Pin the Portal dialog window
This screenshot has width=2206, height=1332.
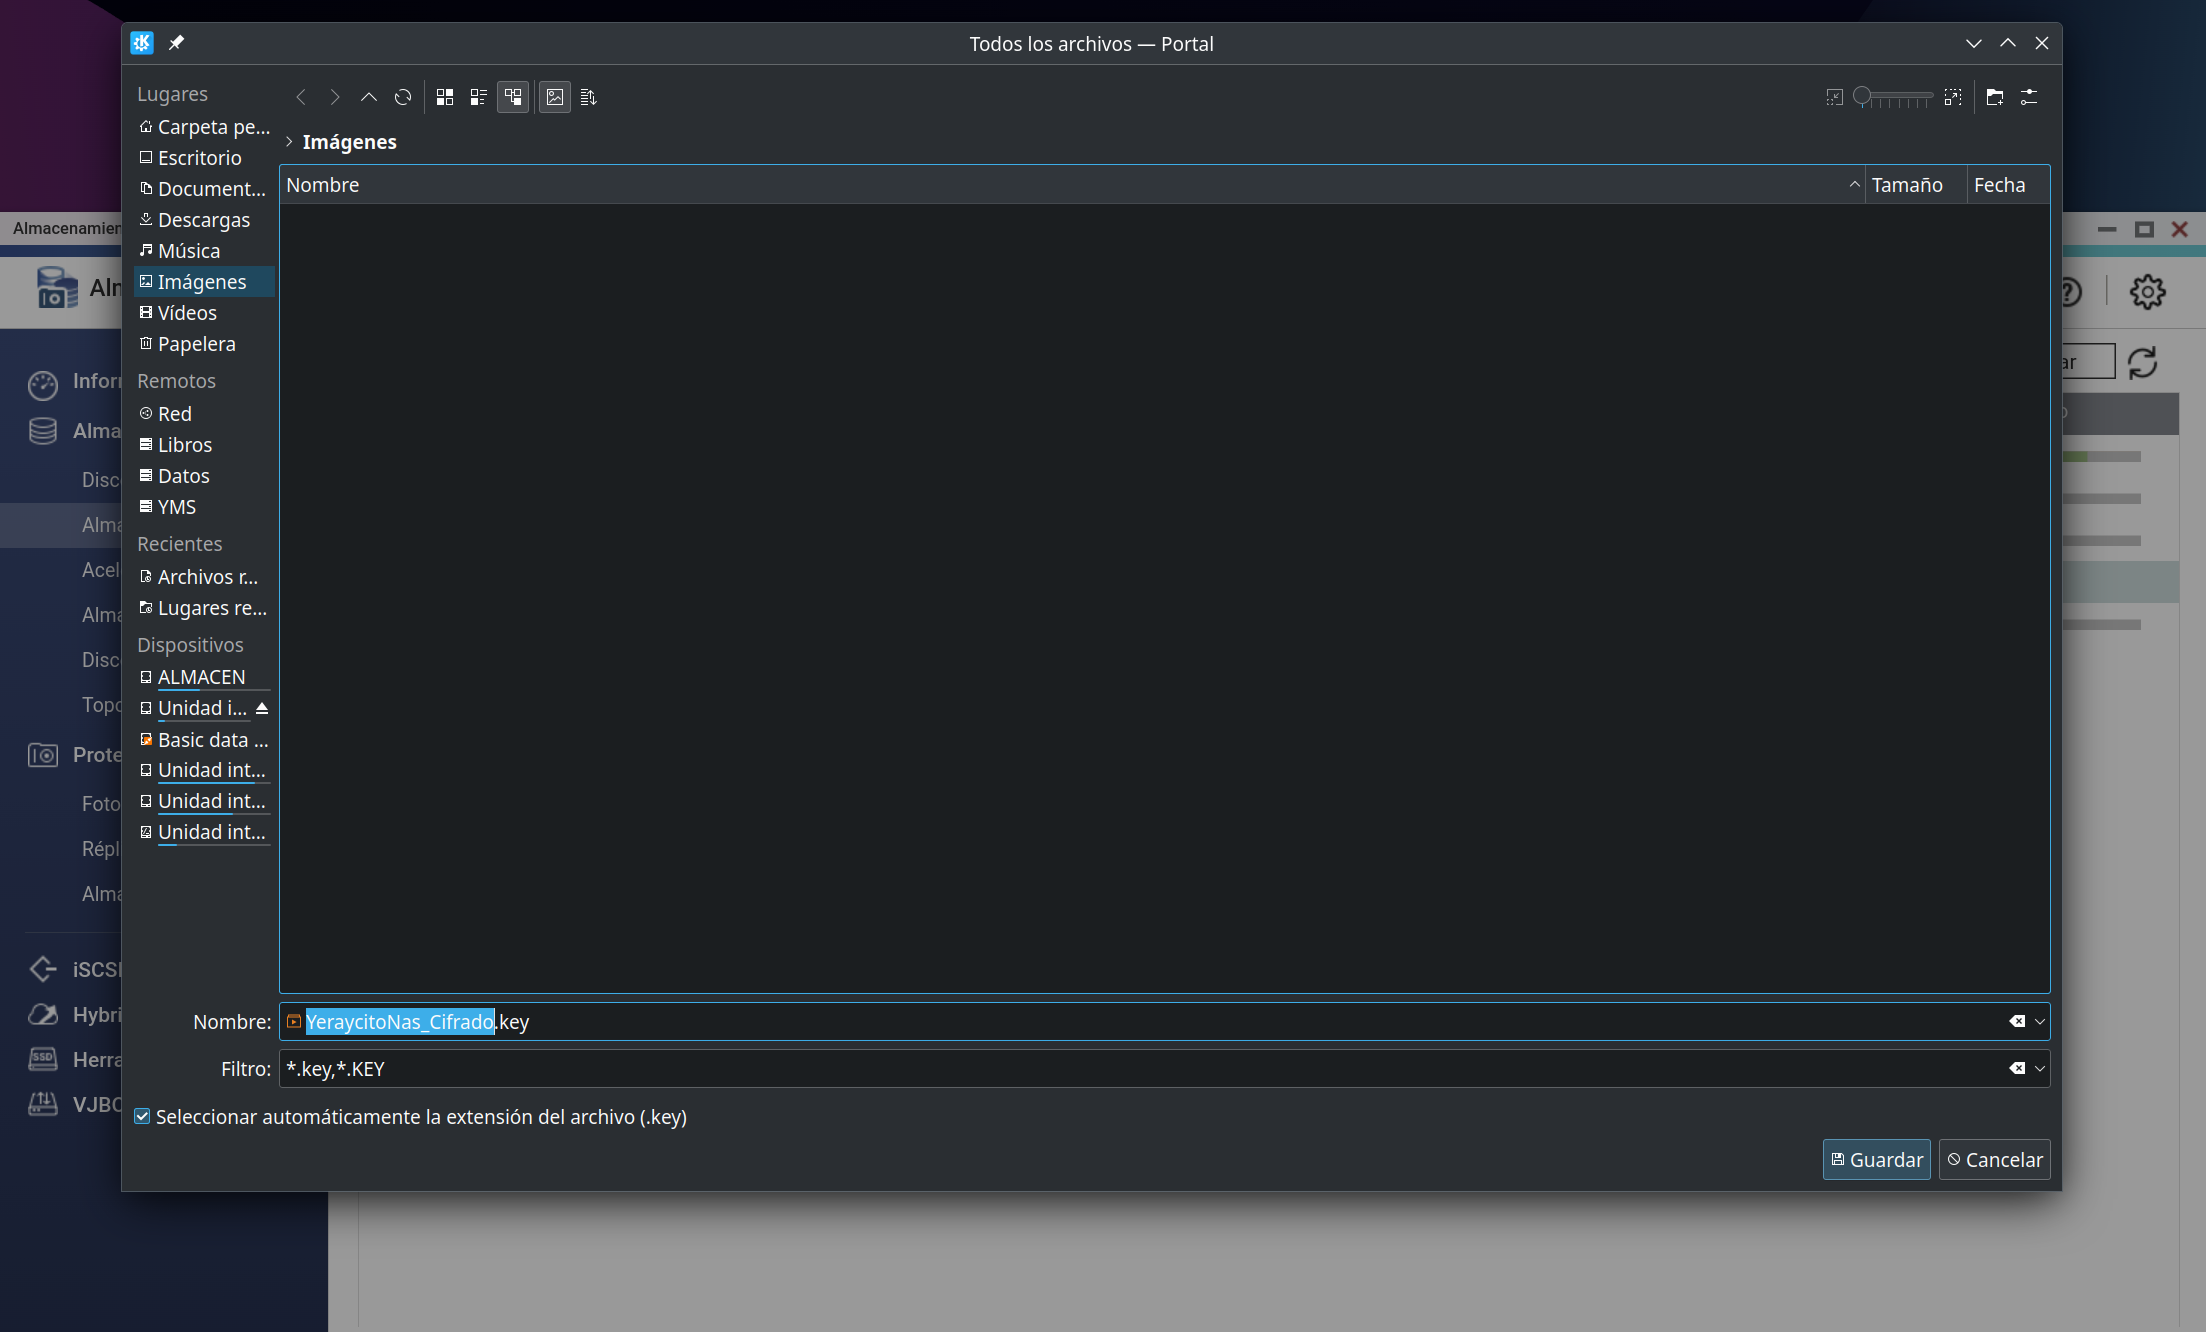click(176, 43)
